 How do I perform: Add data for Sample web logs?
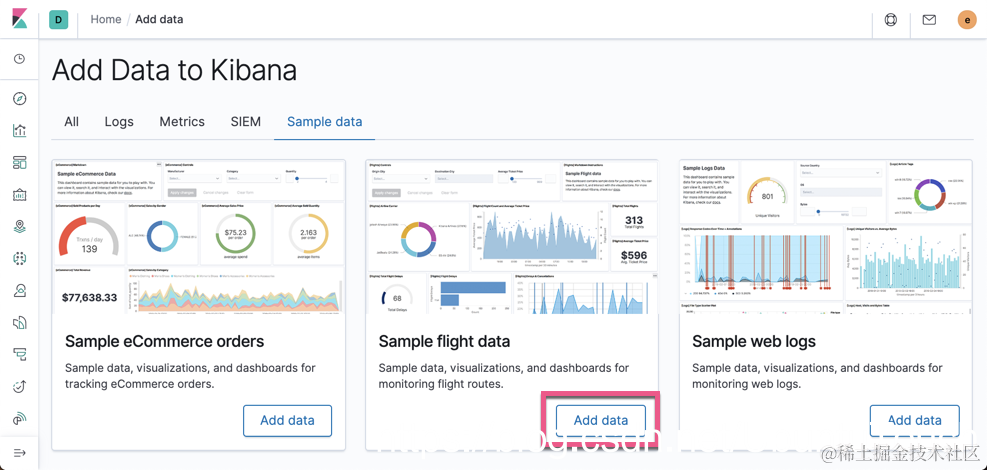915,420
